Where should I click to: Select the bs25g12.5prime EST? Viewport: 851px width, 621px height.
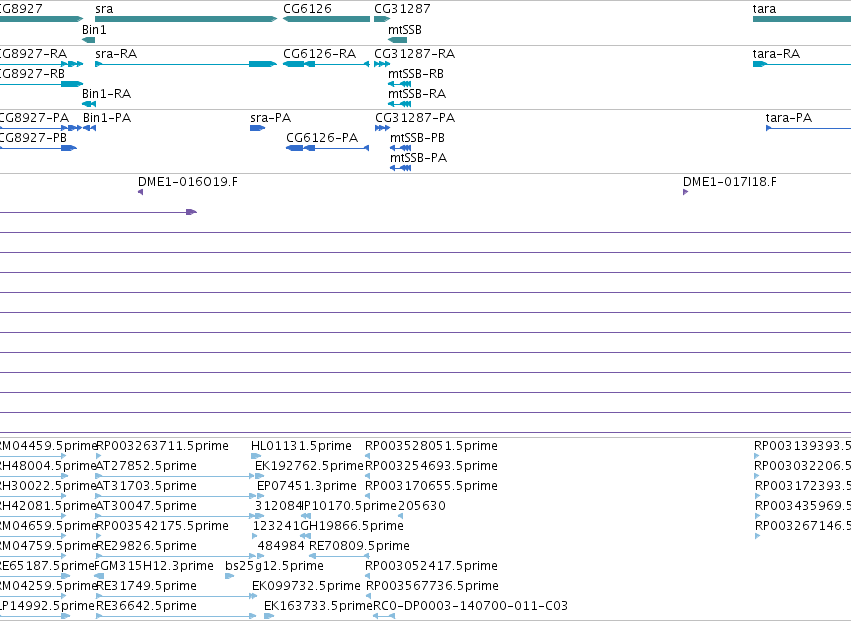point(230,576)
